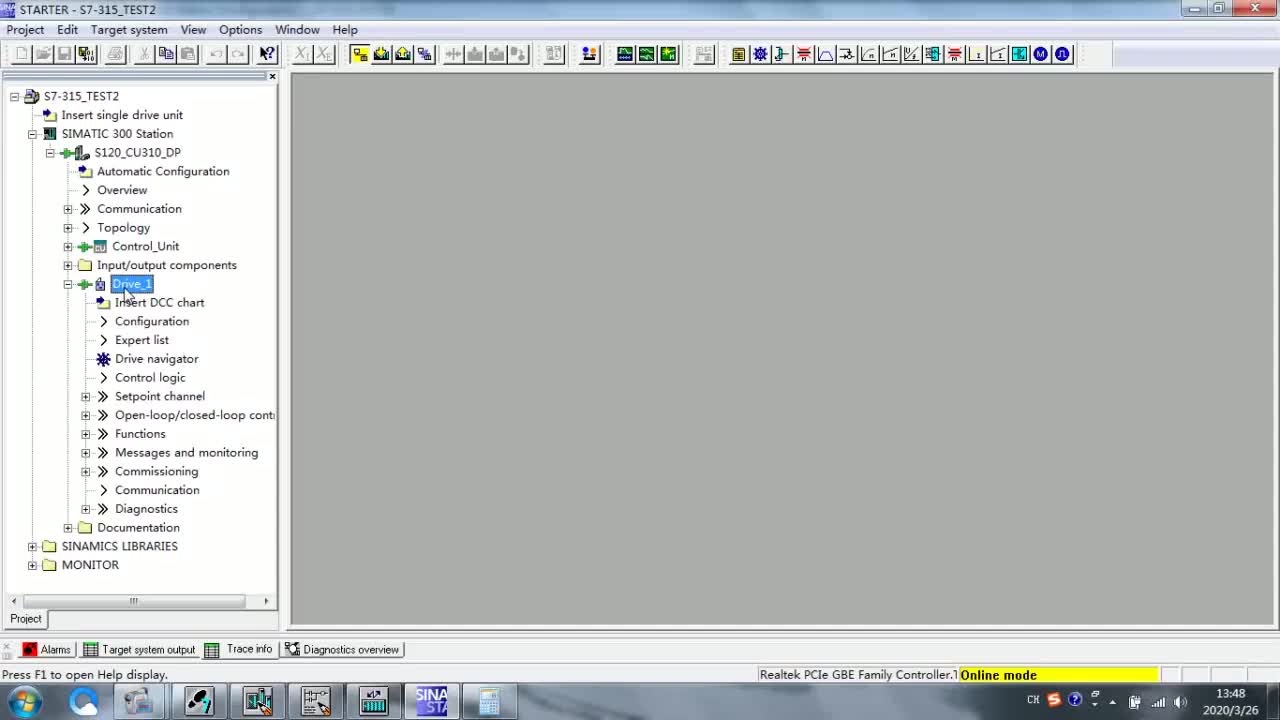
Task: Click the X_I toolbar icon
Action: click(302, 54)
